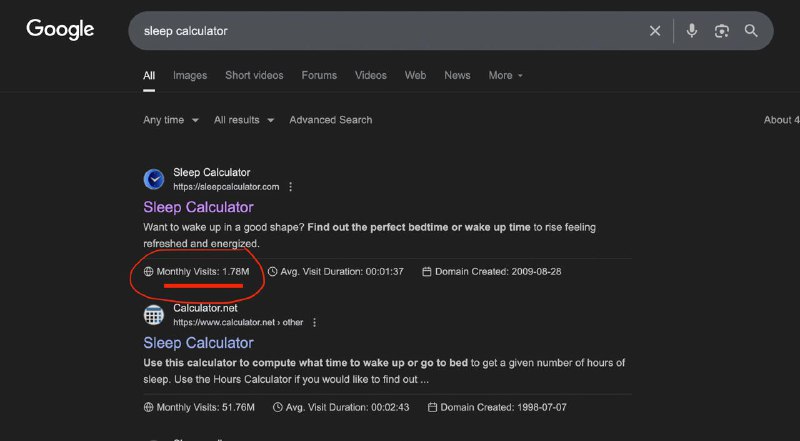The image size is (800, 441).
Task: Click the Calculator.net grid favicon
Action: [x=154, y=315]
